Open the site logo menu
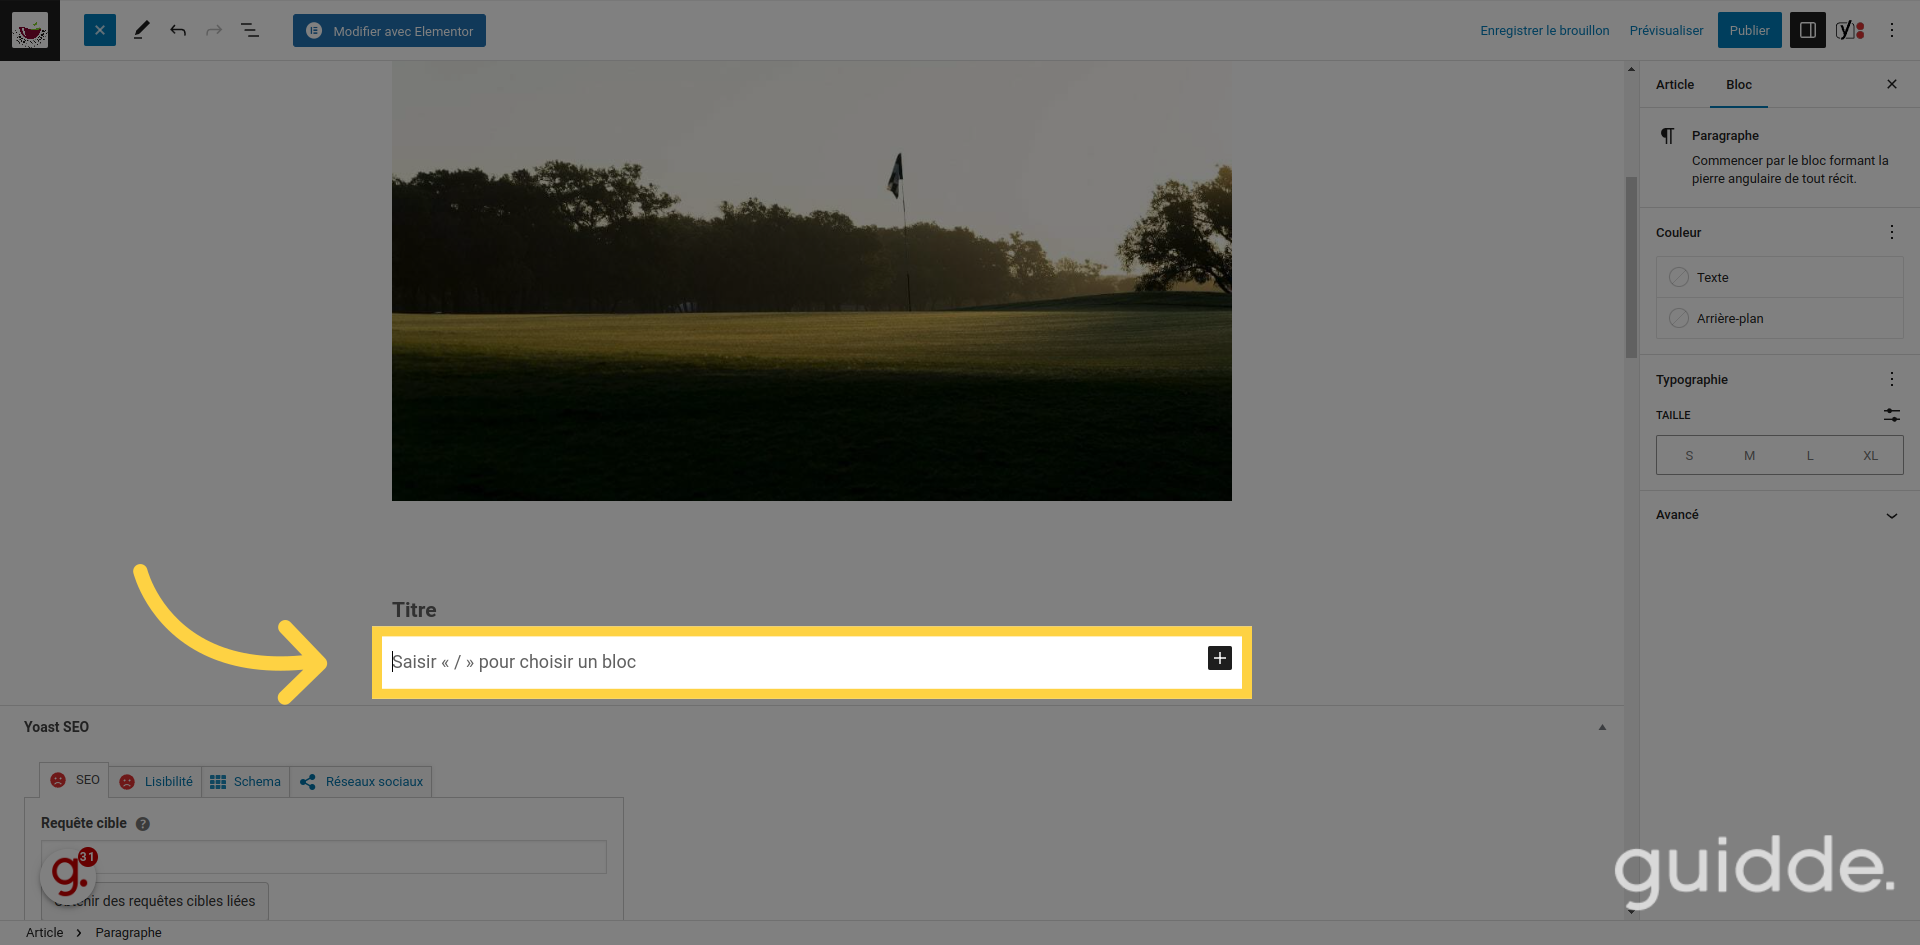The width and height of the screenshot is (1920, 945). [30, 30]
